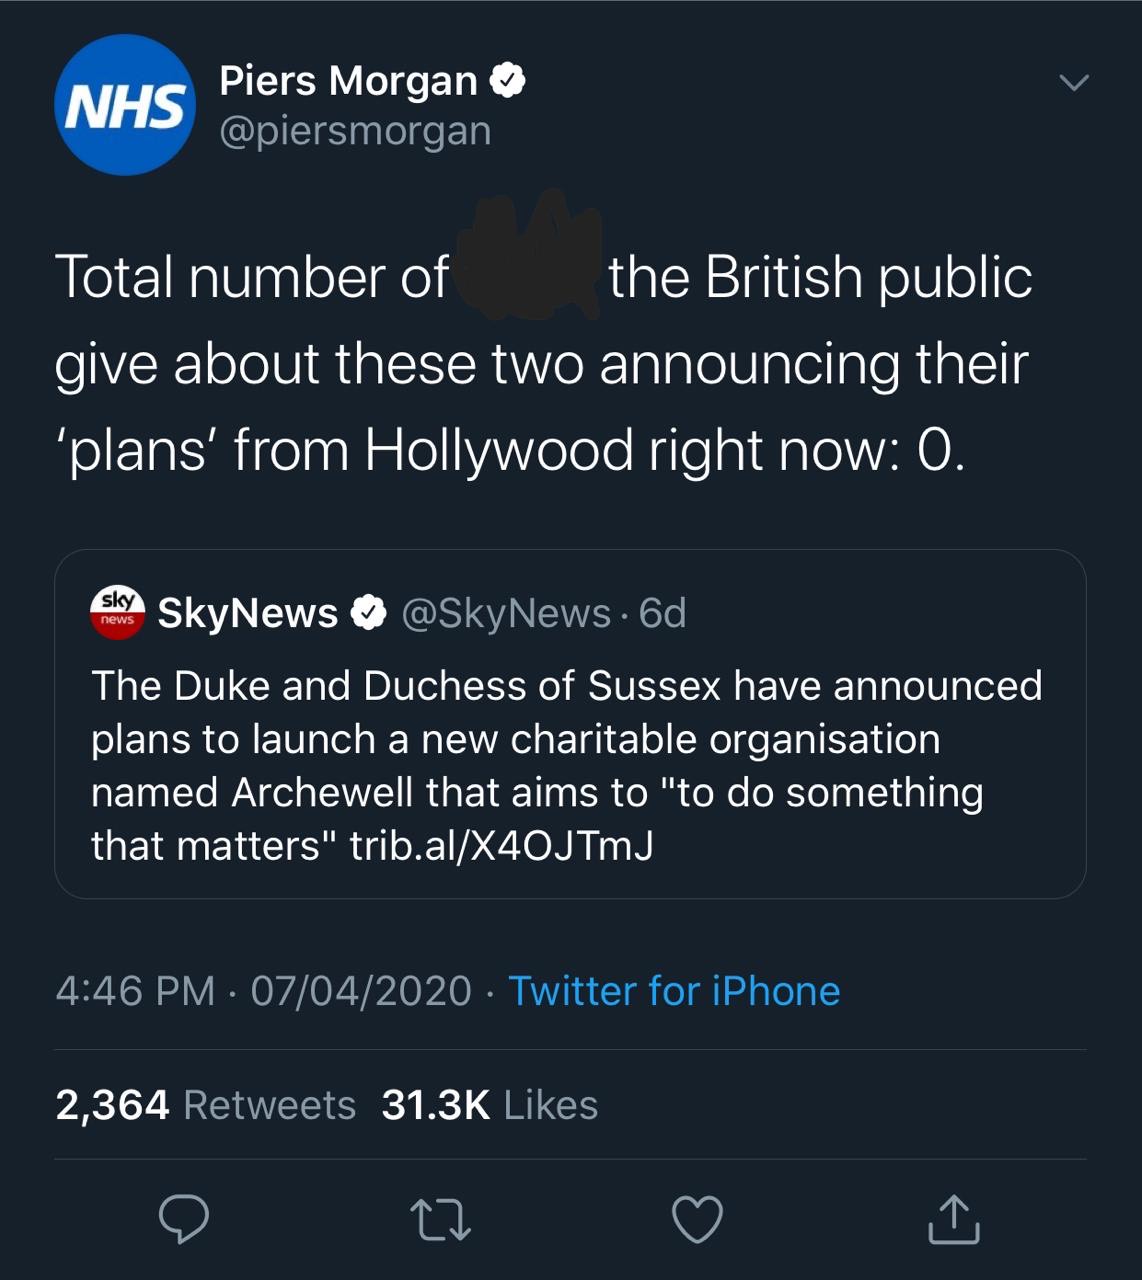Like the tweet with the heart icon

click(697, 1219)
